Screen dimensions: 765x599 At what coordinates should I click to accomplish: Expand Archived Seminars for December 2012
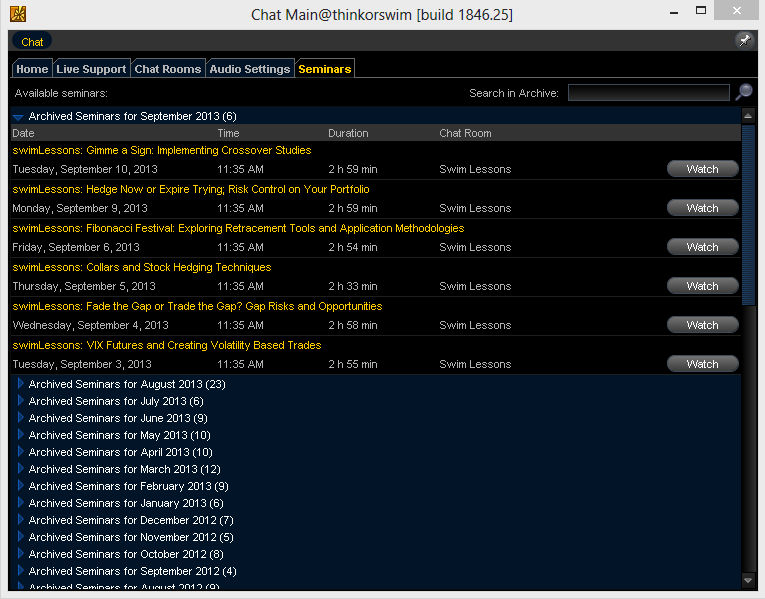pos(20,520)
